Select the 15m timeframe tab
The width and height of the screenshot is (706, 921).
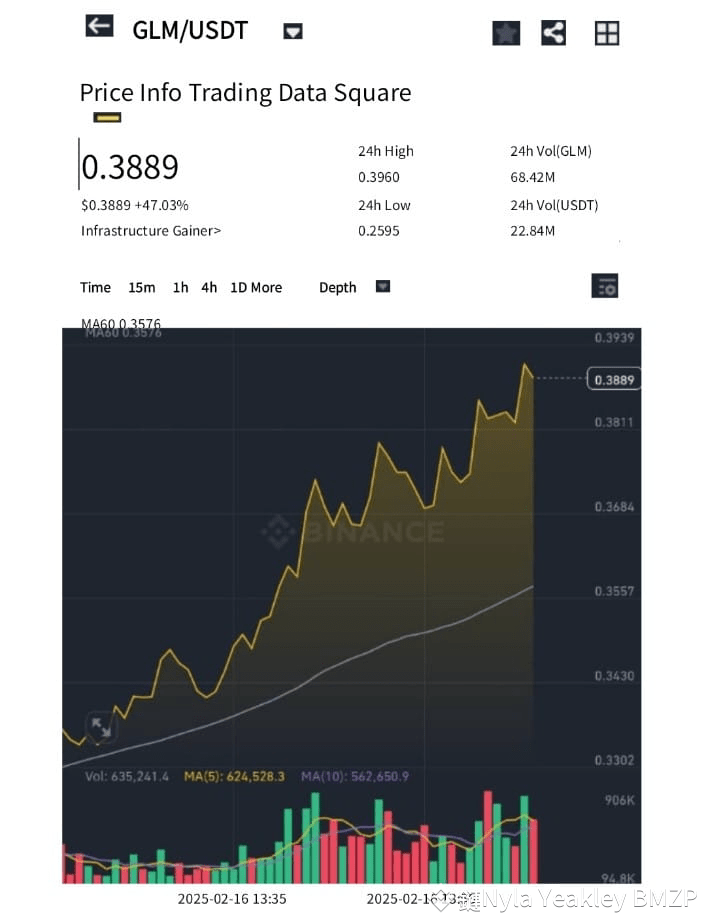142,287
